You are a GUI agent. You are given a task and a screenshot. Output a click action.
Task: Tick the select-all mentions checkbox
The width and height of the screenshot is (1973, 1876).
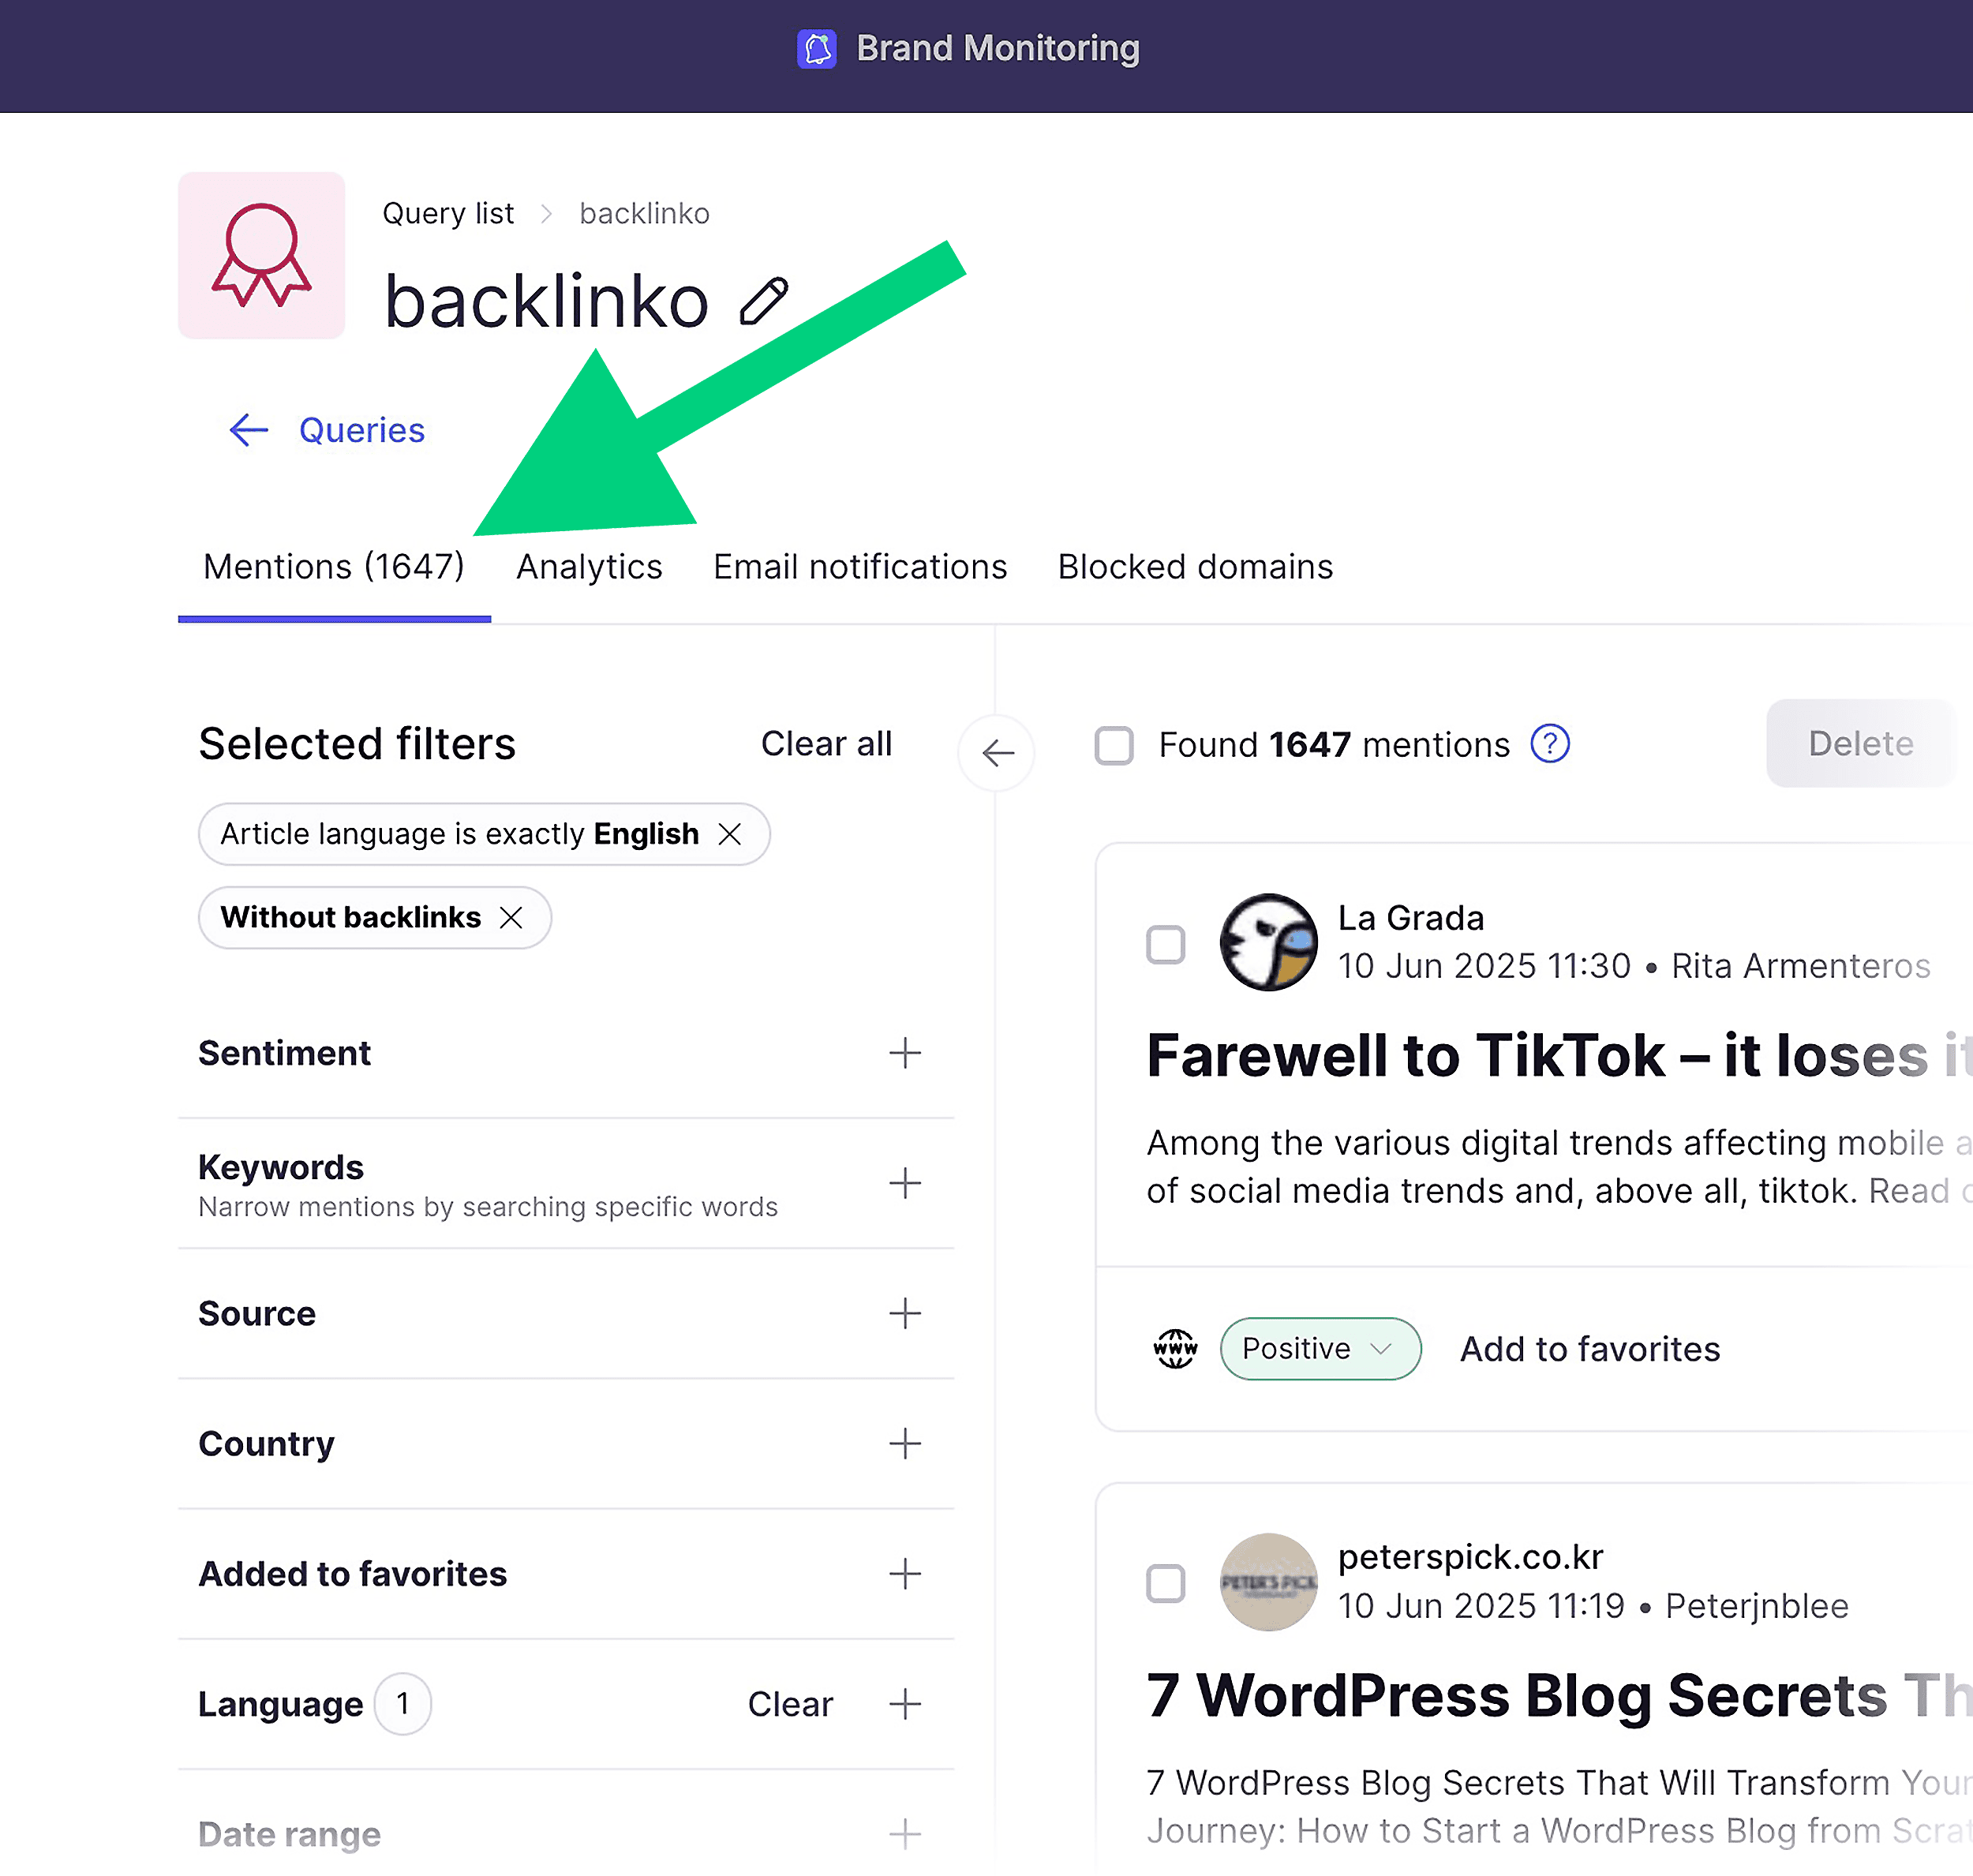(x=1114, y=745)
